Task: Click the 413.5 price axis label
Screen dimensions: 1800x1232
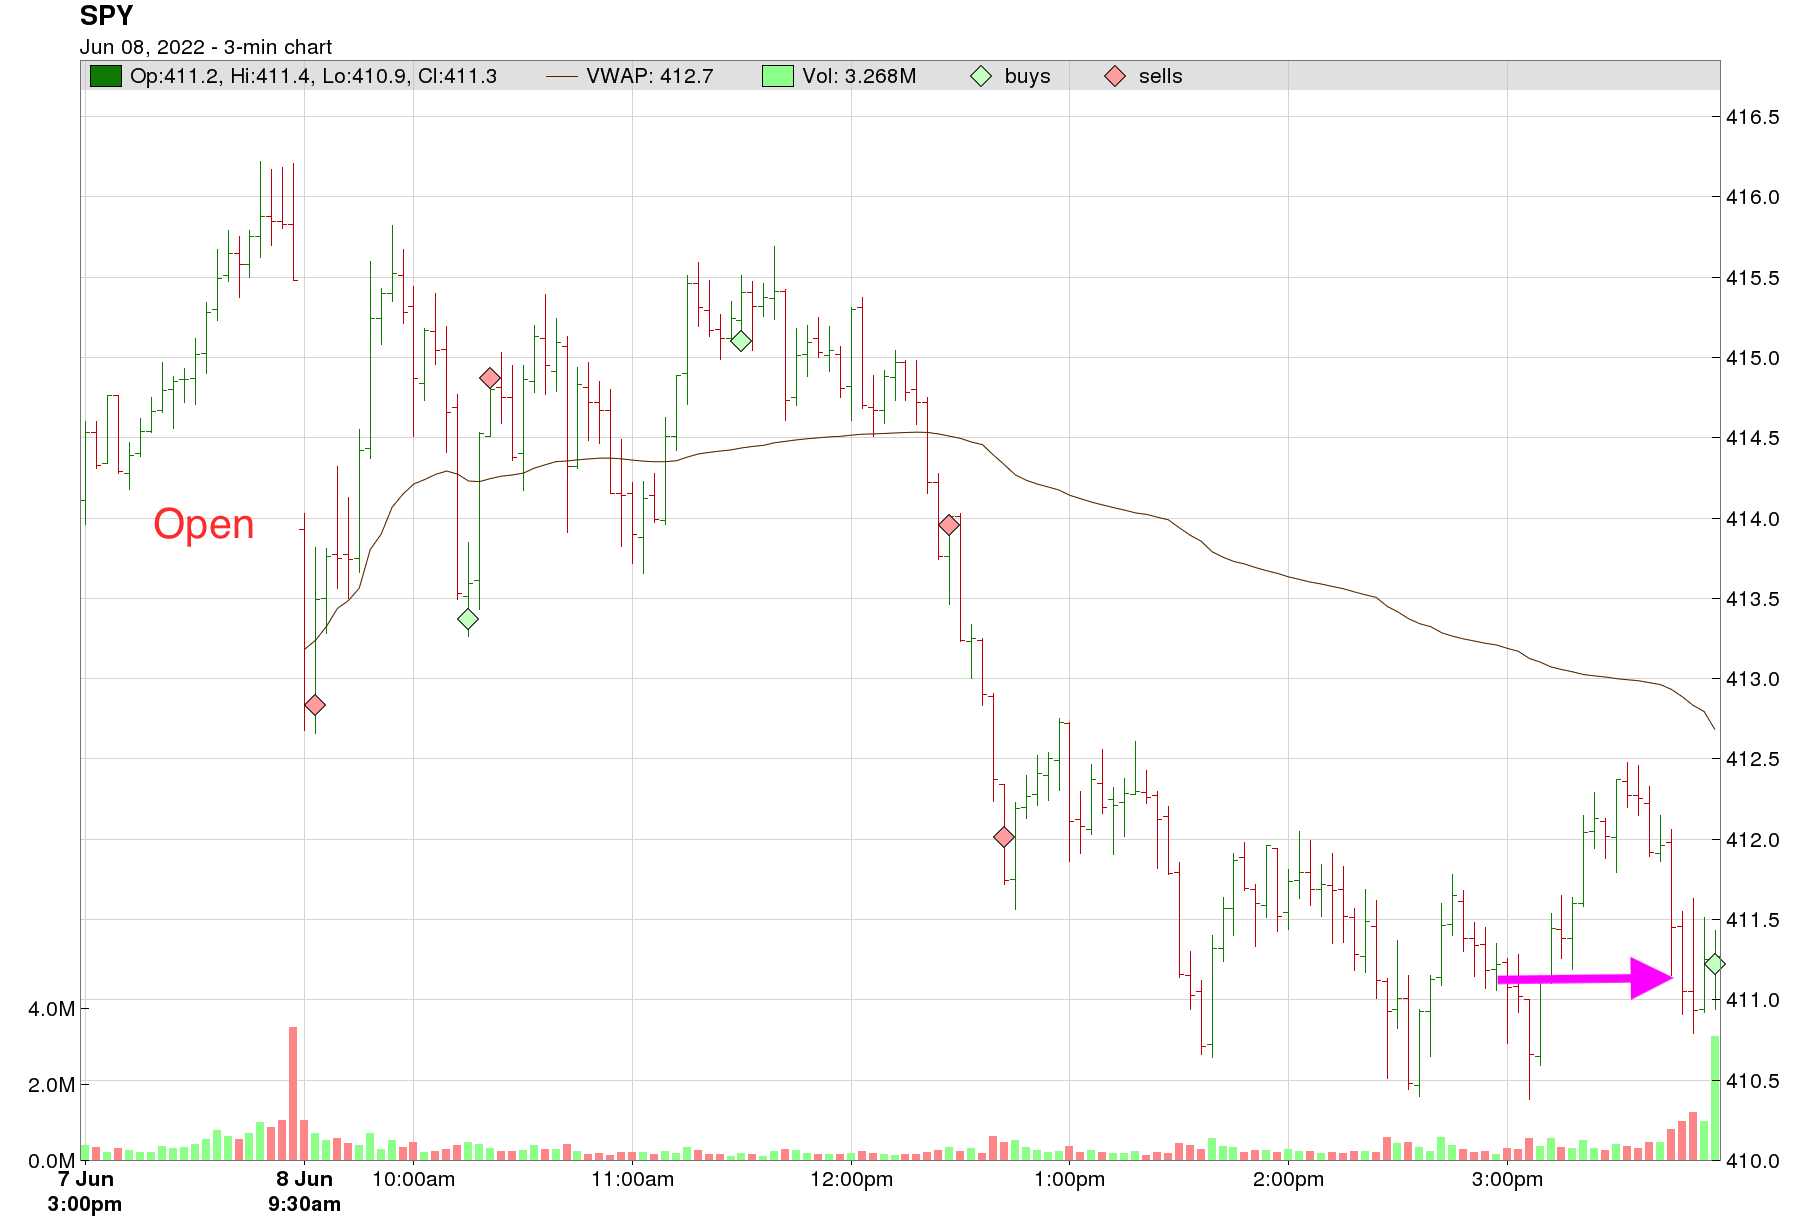Action: point(1753,599)
